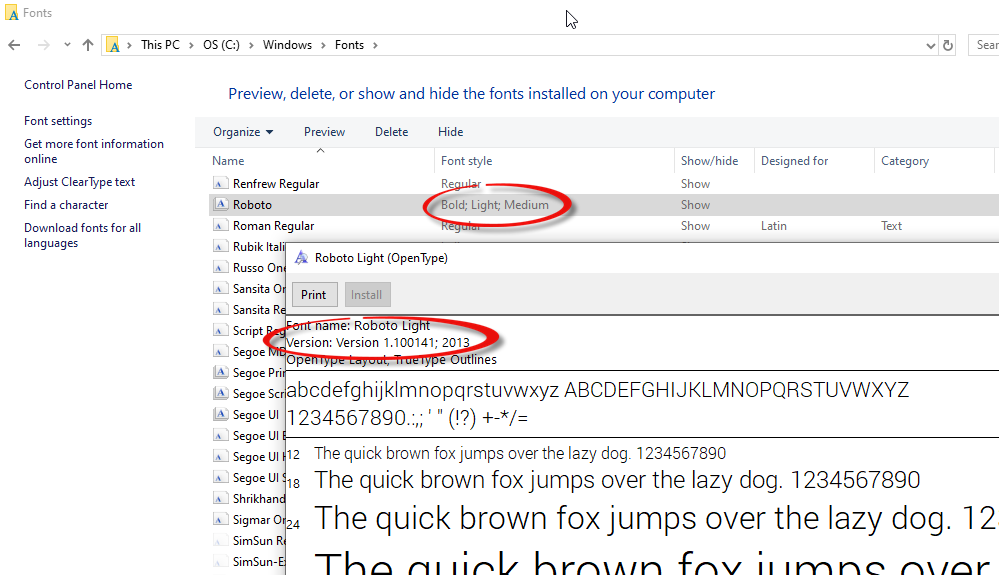999x575 pixels.
Task: Select the Sigmar One font icon
Action: [220, 520]
